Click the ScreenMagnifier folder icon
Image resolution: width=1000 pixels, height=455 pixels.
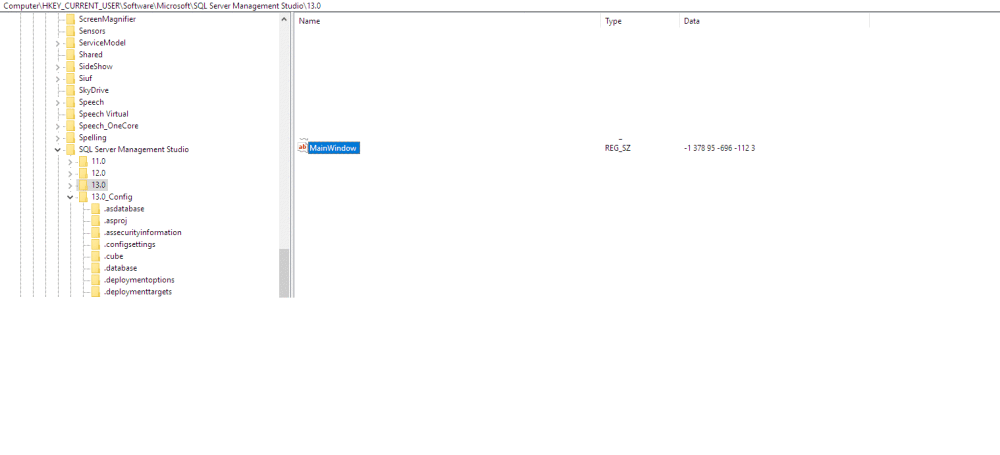click(71, 19)
